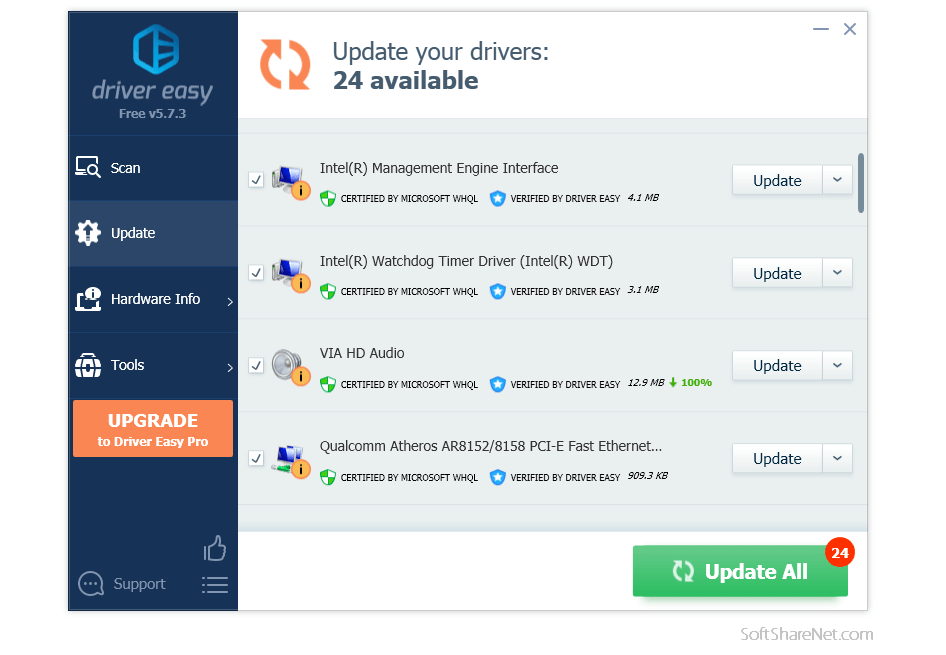Click the driver list scrollbar thumb
The height and width of the screenshot is (655, 946).
point(861,183)
